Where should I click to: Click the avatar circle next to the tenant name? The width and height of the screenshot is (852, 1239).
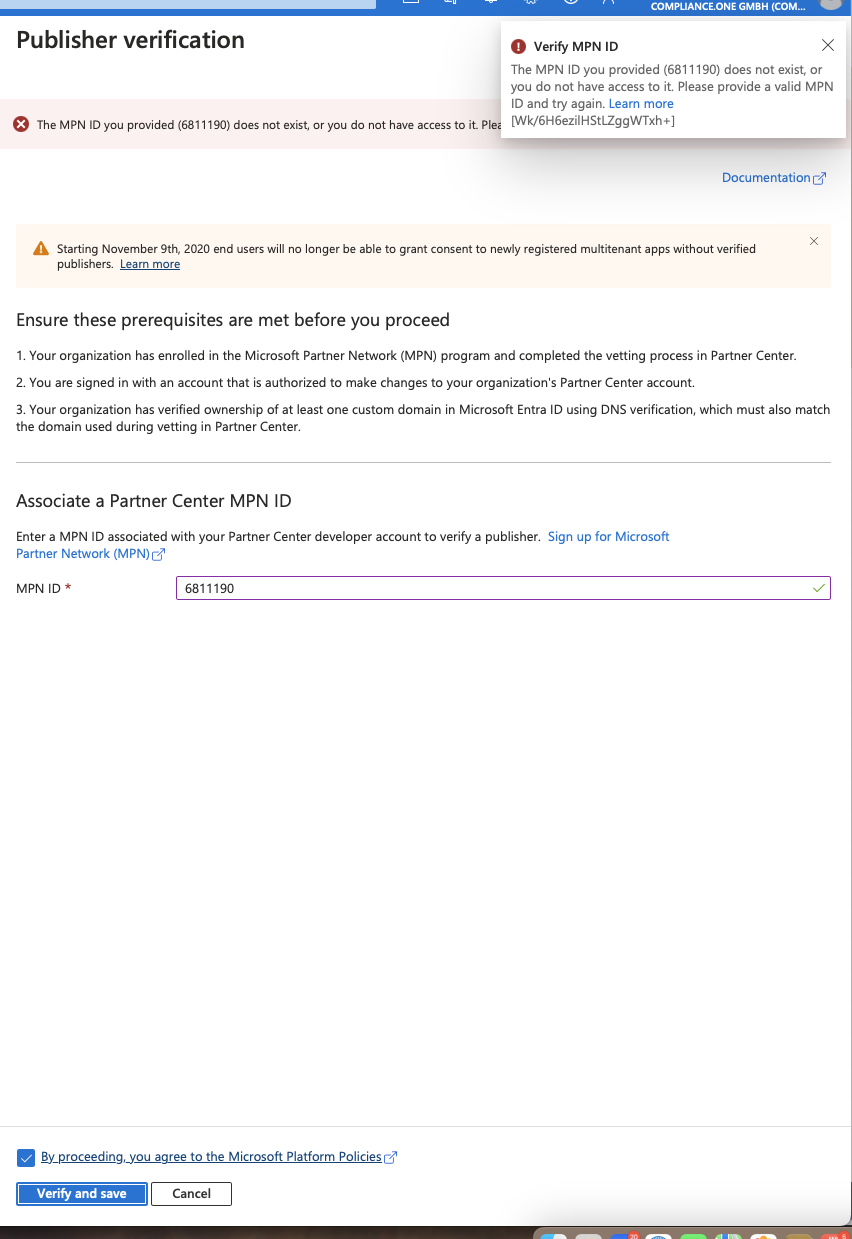pyautogui.click(x=831, y=6)
